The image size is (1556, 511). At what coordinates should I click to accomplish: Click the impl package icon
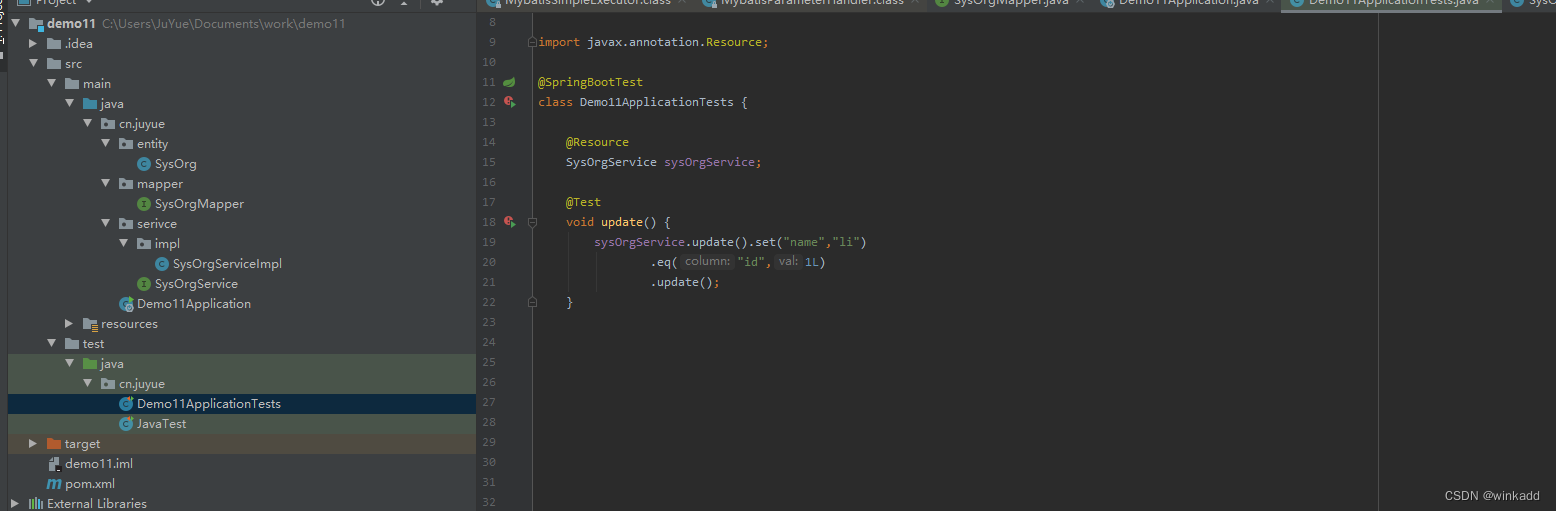pyautogui.click(x=144, y=244)
